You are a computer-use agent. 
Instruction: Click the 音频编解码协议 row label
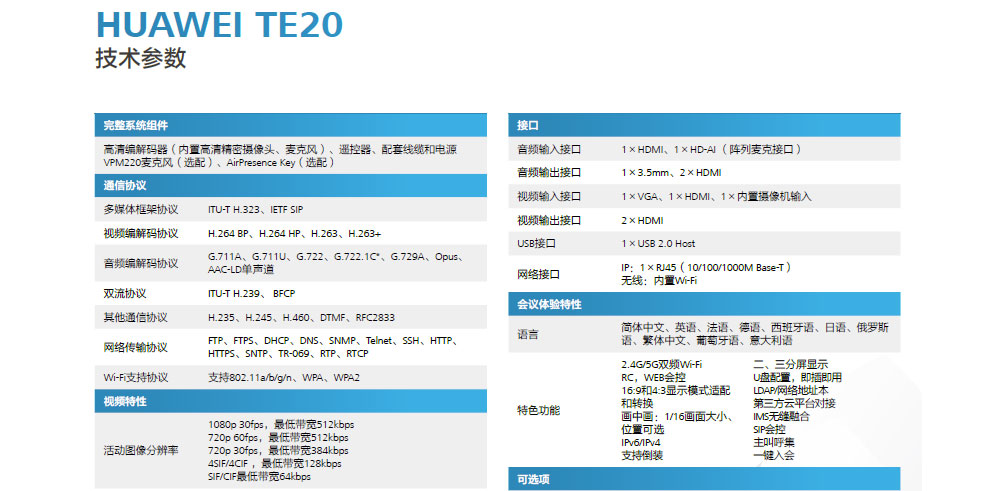[x=140, y=263]
